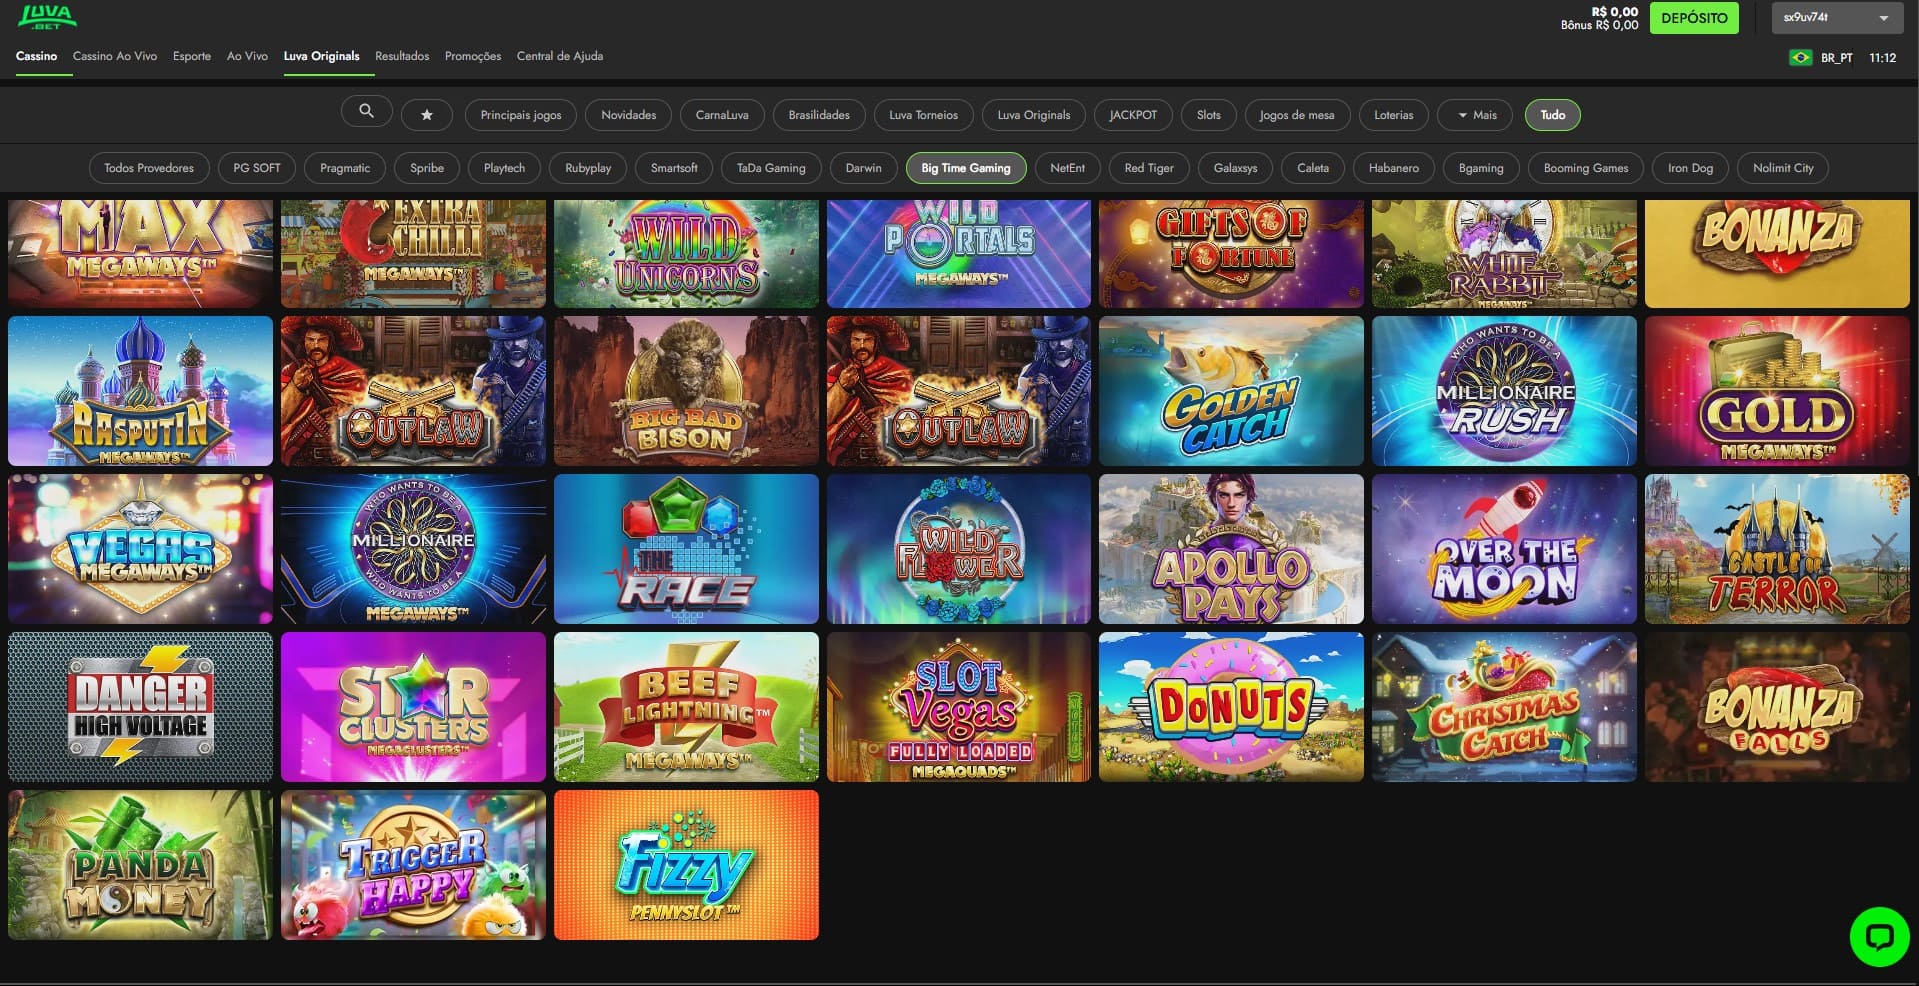Screen dimensions: 1919x986
Task: Filter by Bgaming provider
Action: tap(1481, 168)
